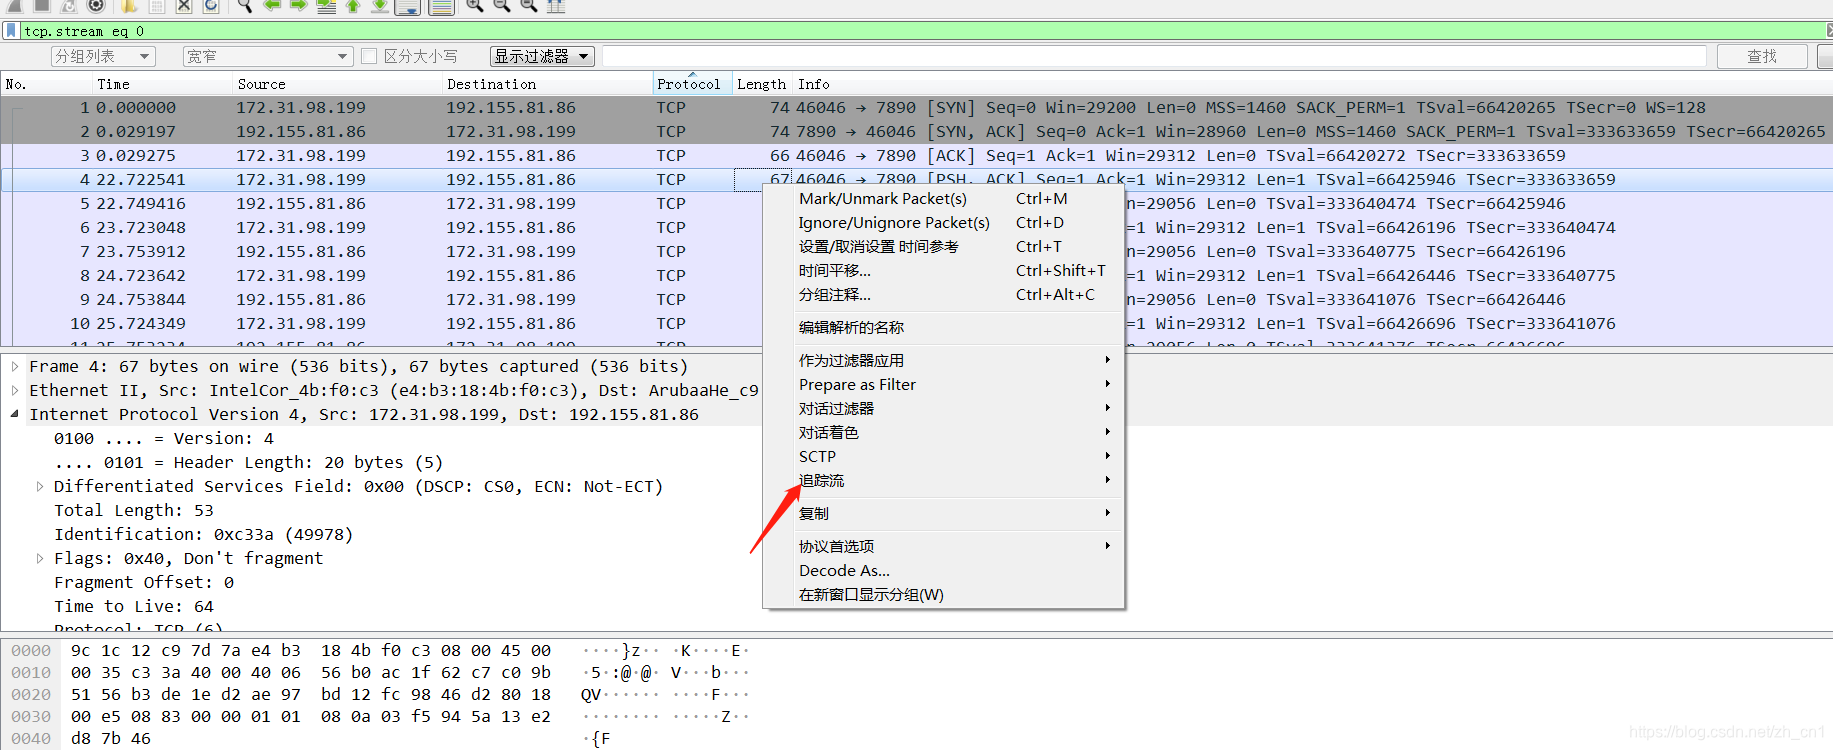Click display filter bookmark icon
This screenshot has width=1833, height=750.
[11, 31]
